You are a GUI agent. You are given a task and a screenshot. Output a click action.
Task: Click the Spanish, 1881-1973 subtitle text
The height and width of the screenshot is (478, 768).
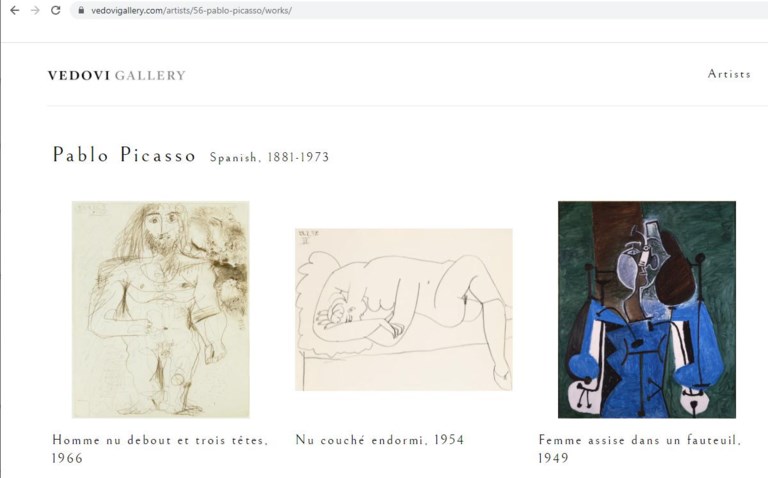pyautogui.click(x=269, y=157)
